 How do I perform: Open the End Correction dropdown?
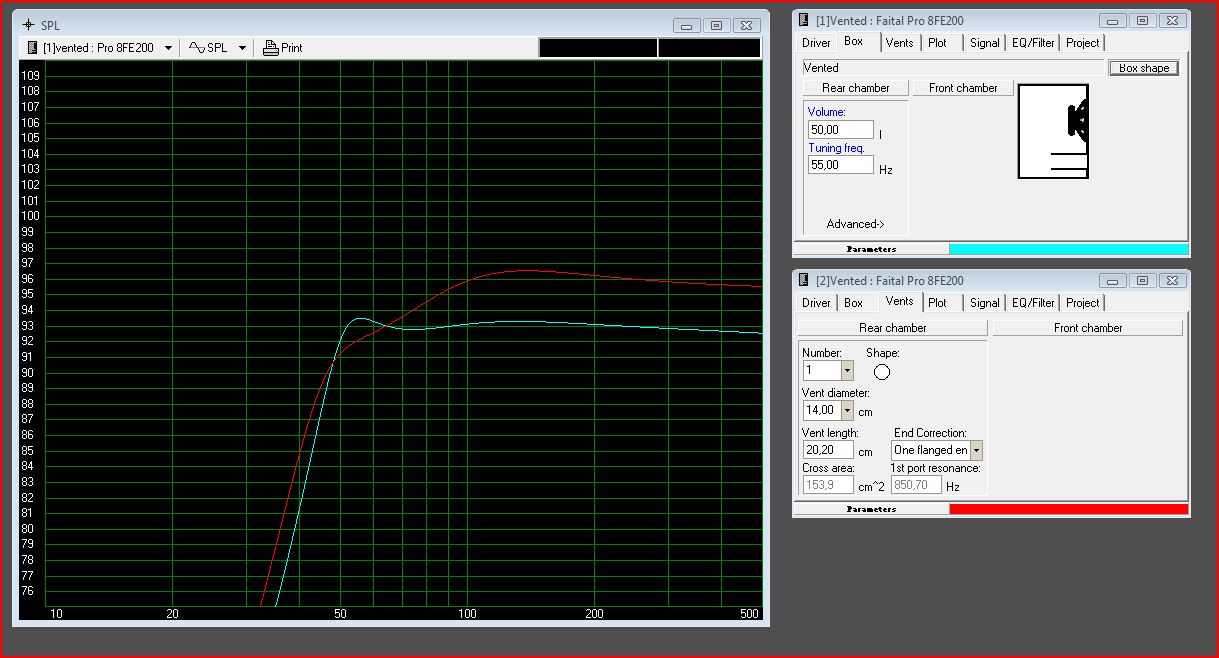[x=976, y=451]
